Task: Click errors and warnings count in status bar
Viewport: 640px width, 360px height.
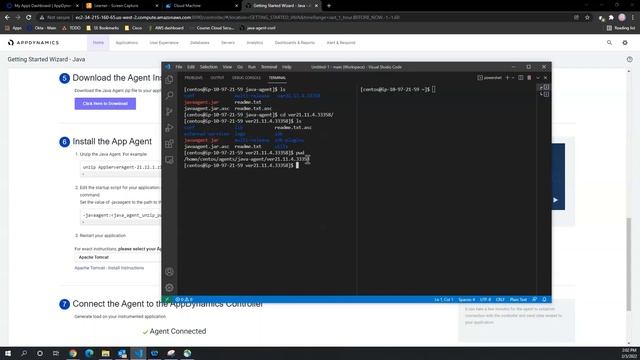Action: tap(184, 300)
